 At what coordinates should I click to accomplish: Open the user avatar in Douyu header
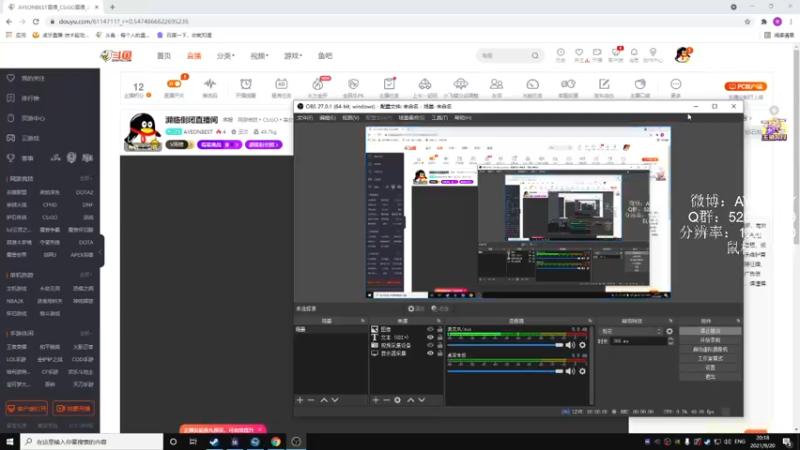682,55
